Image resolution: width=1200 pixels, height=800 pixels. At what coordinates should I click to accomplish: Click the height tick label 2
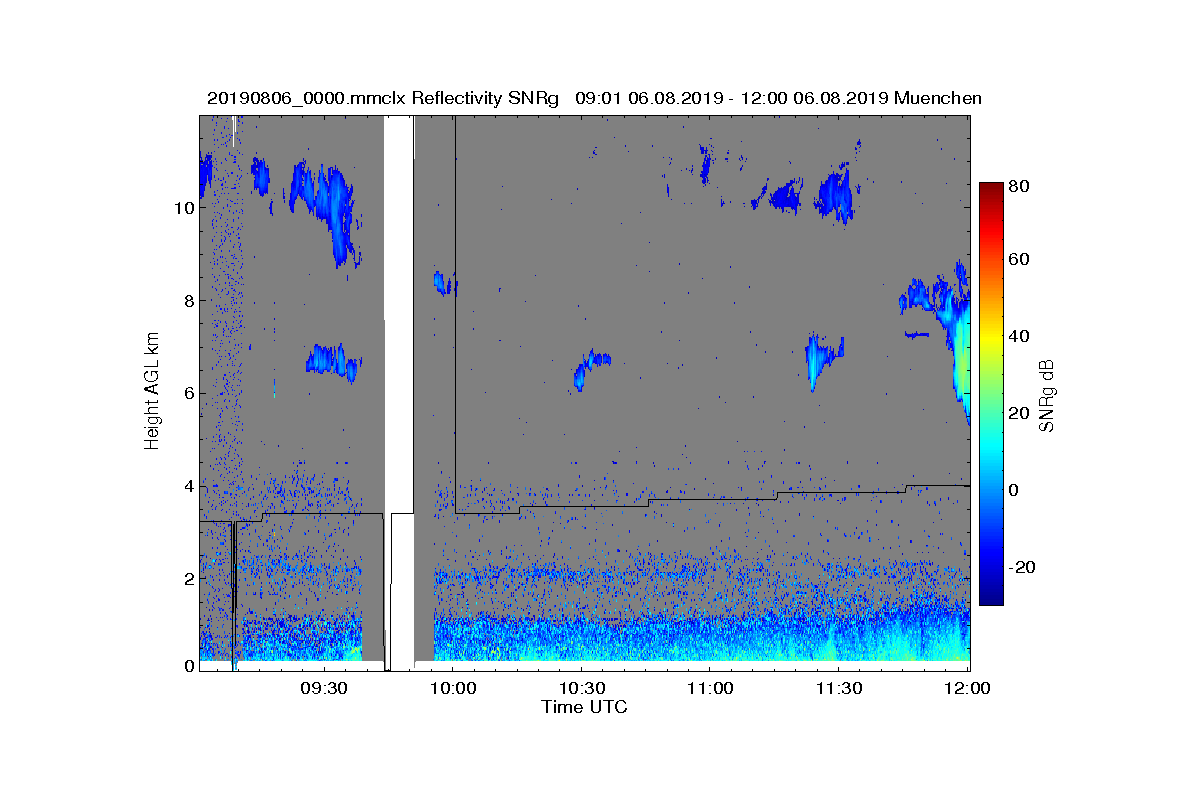click(x=188, y=579)
